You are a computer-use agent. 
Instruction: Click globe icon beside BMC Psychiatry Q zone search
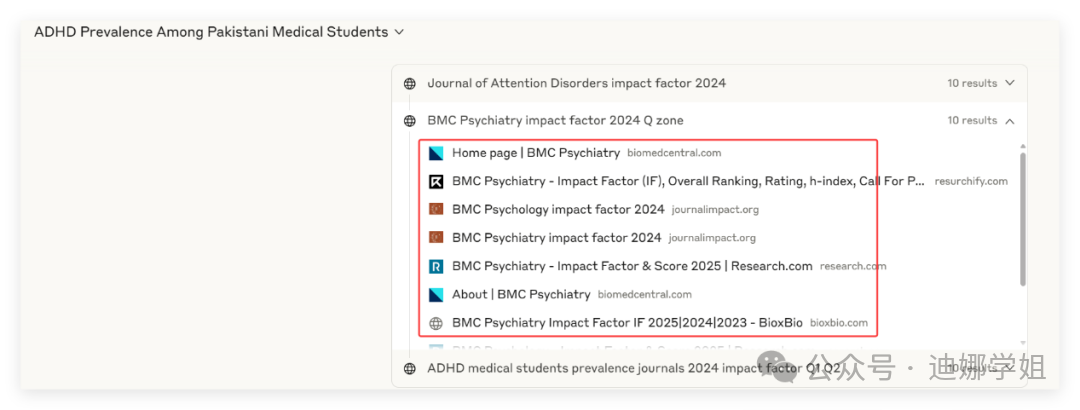[x=410, y=121]
